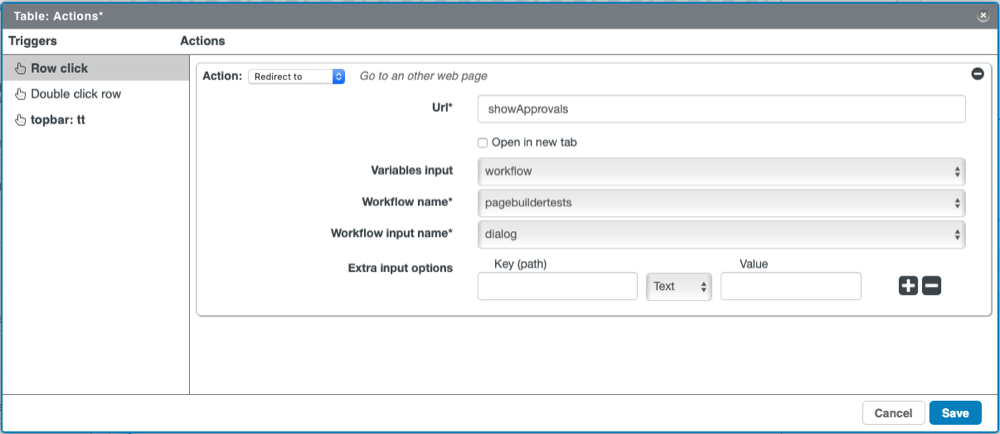Click the Workflow input name label

[392, 233]
